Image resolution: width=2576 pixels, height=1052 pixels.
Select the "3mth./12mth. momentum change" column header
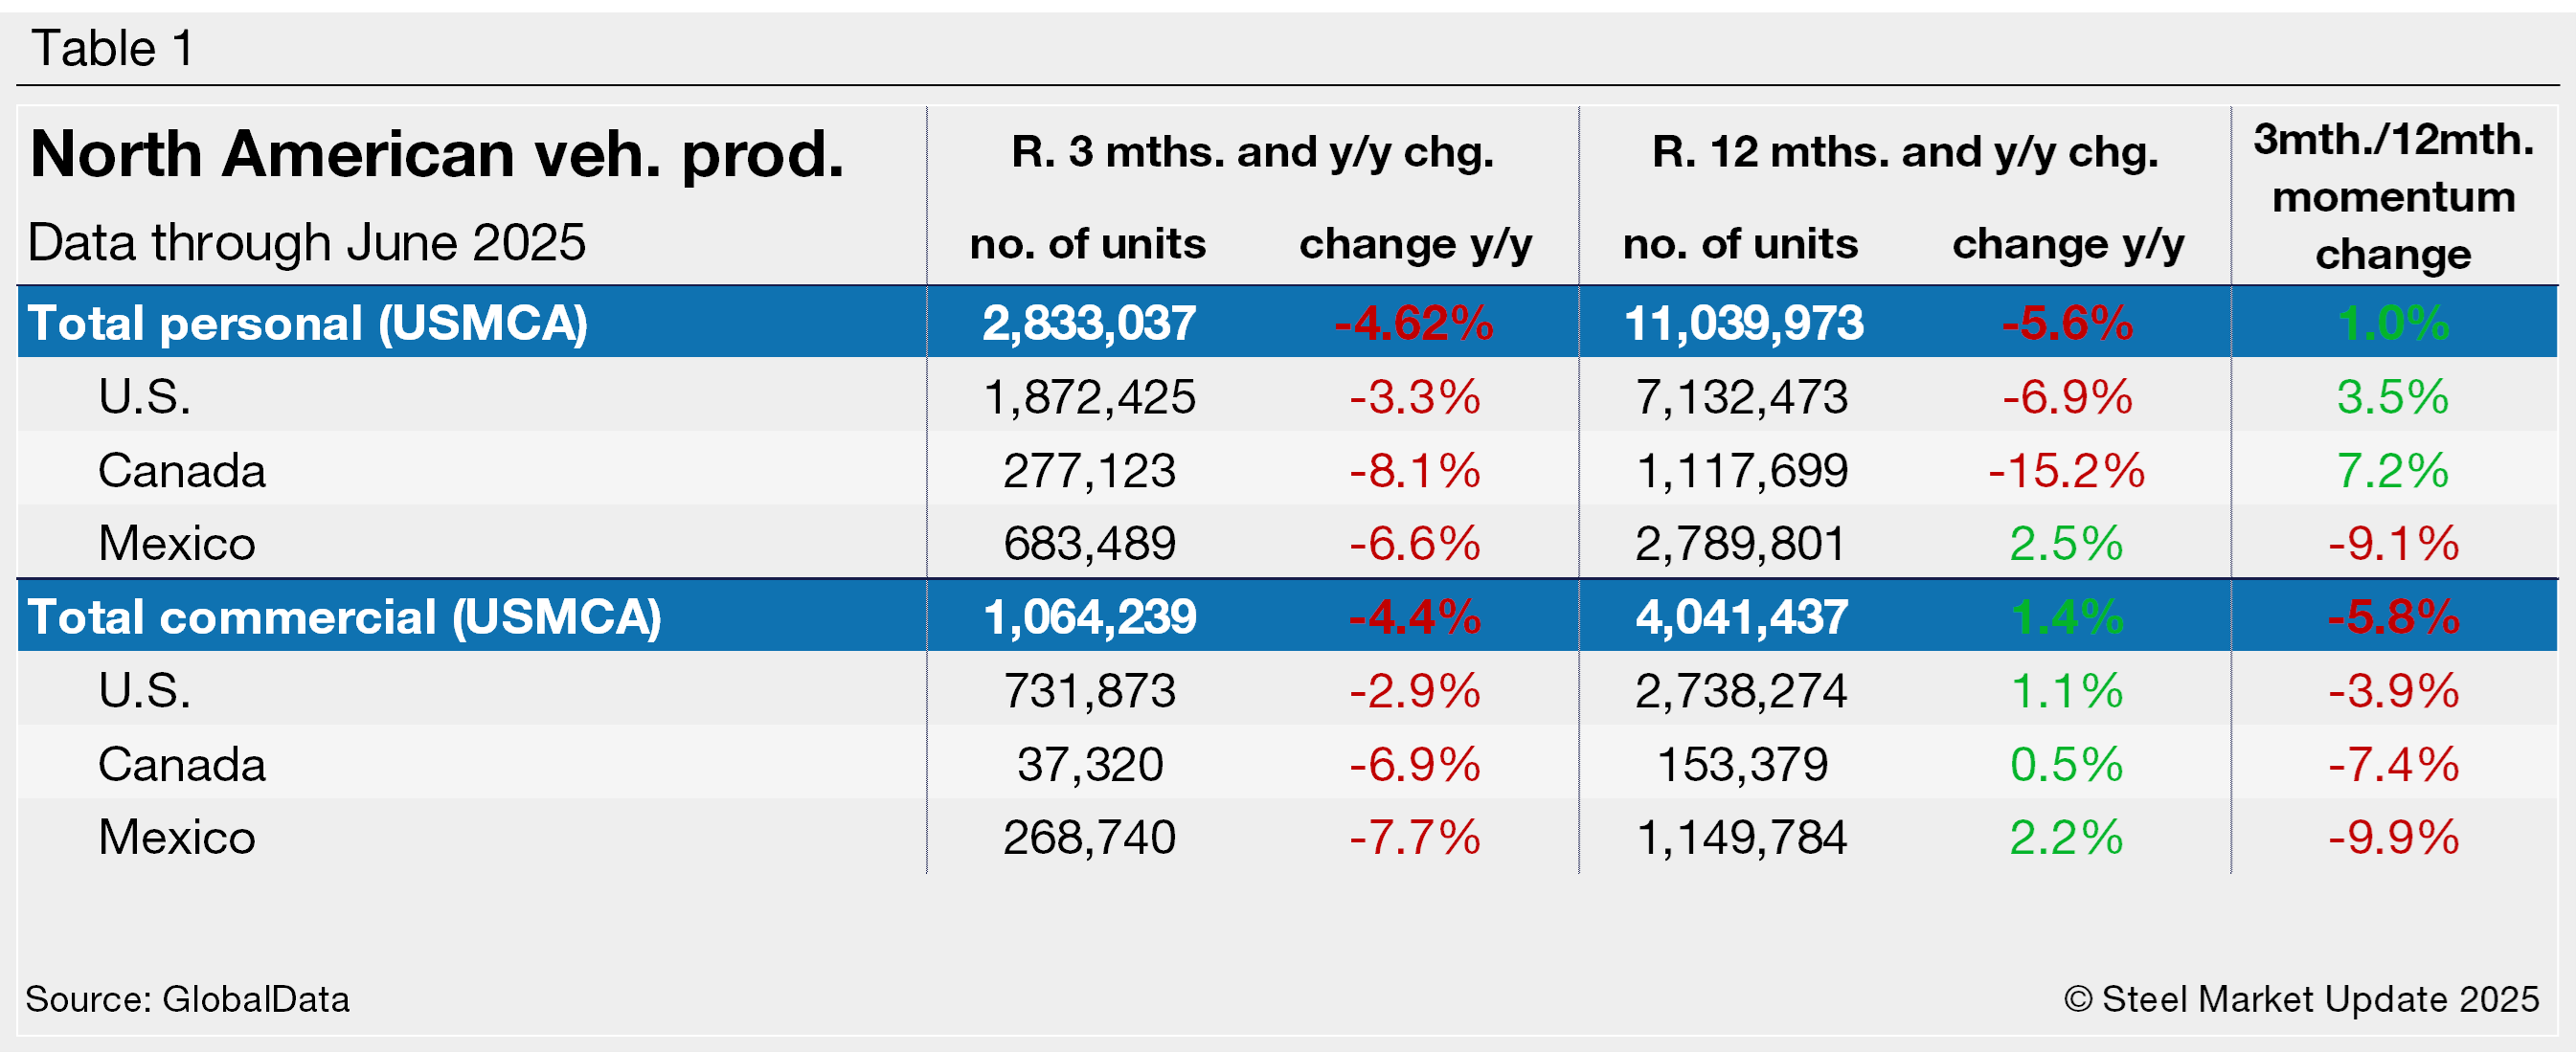(x=2393, y=197)
